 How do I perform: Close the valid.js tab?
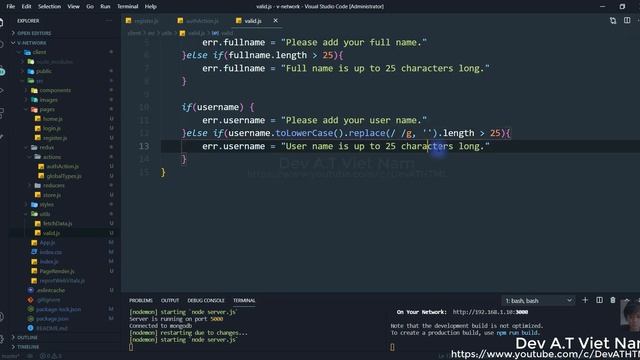point(276,20)
